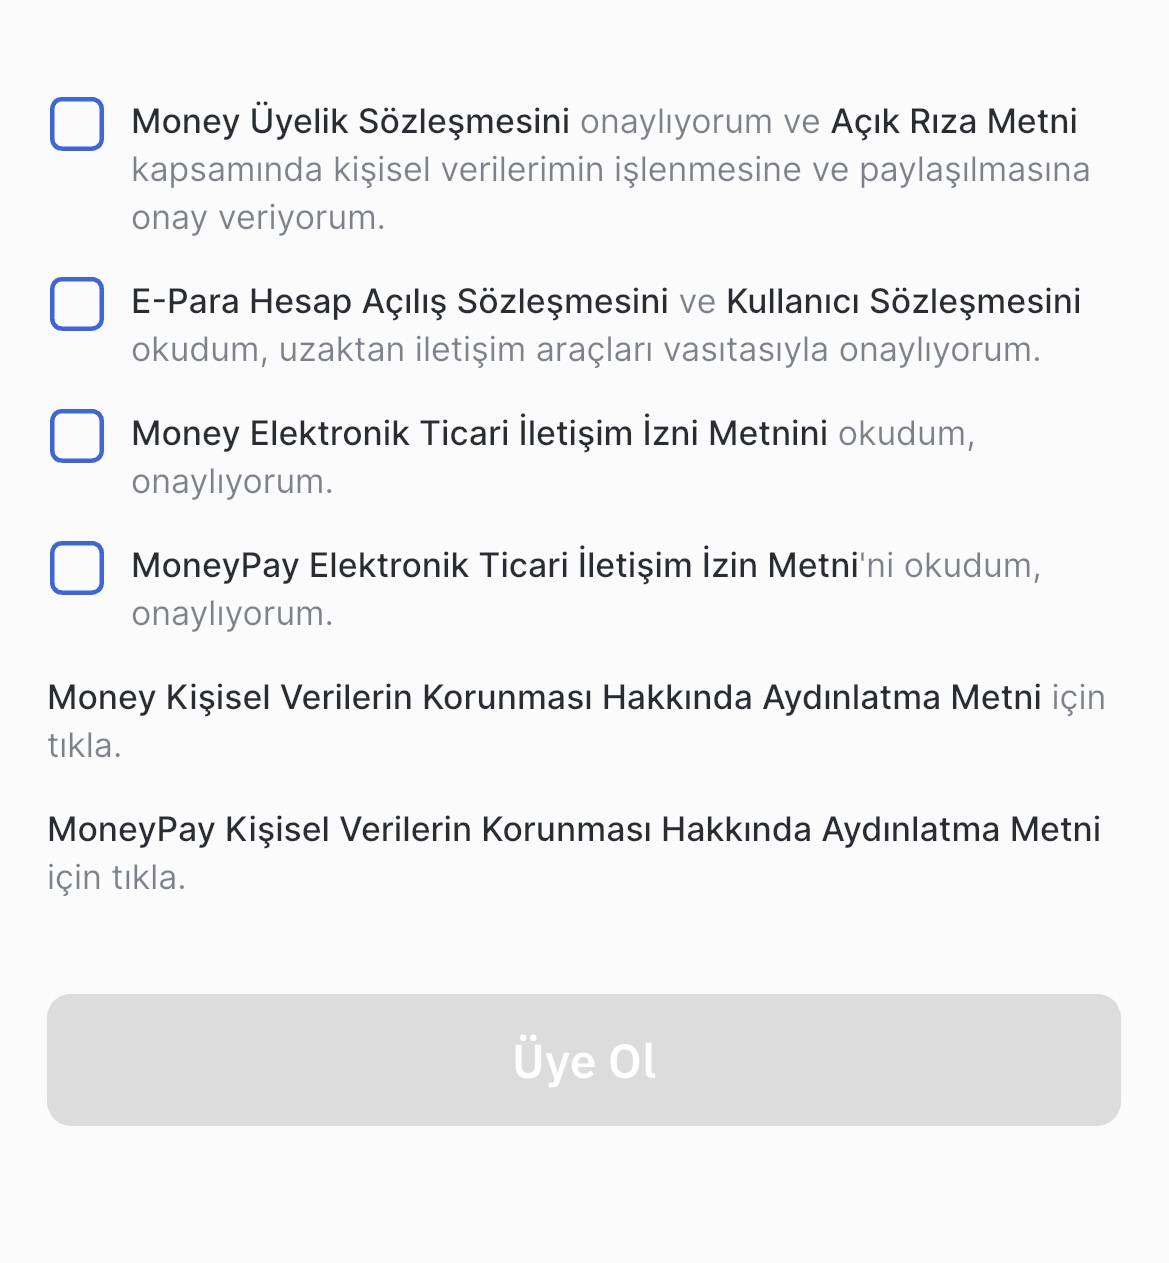This screenshot has height=1263, width=1169.
Task: Enable Money Elektronik Ticari İletişim İzni checkbox
Action: pyautogui.click(x=77, y=436)
